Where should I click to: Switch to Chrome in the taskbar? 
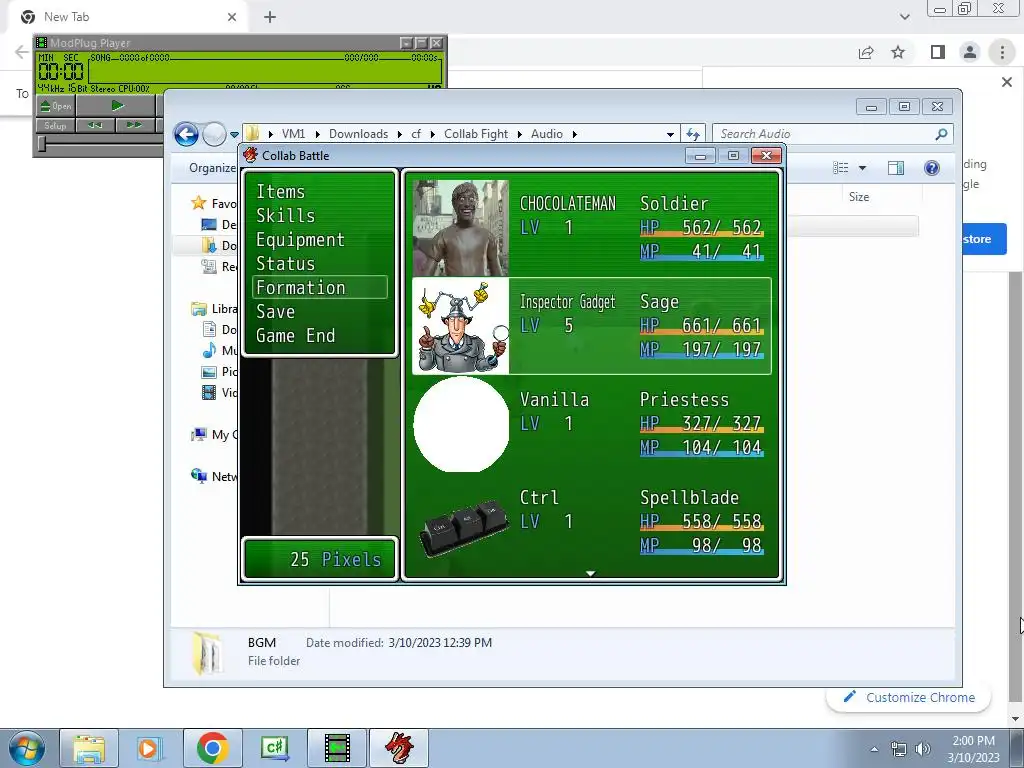[212, 748]
